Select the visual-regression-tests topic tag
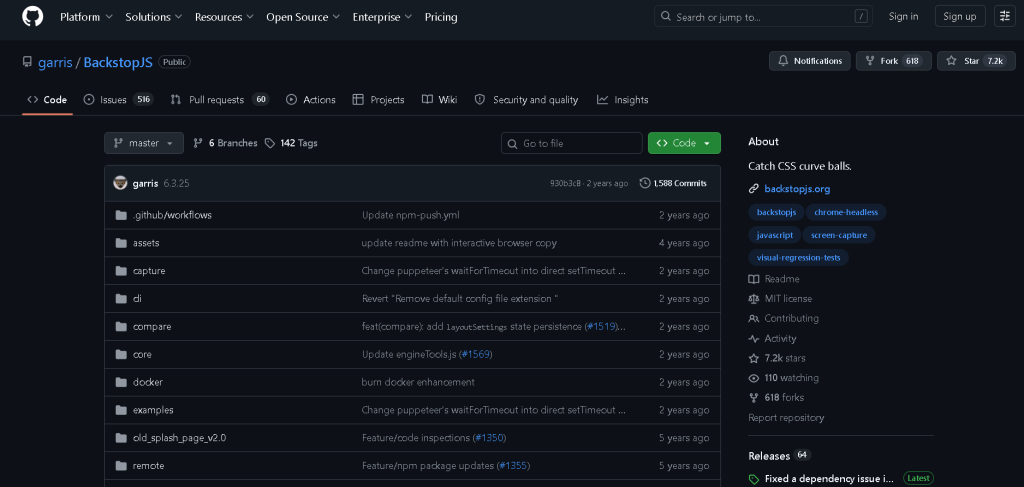 pos(798,257)
